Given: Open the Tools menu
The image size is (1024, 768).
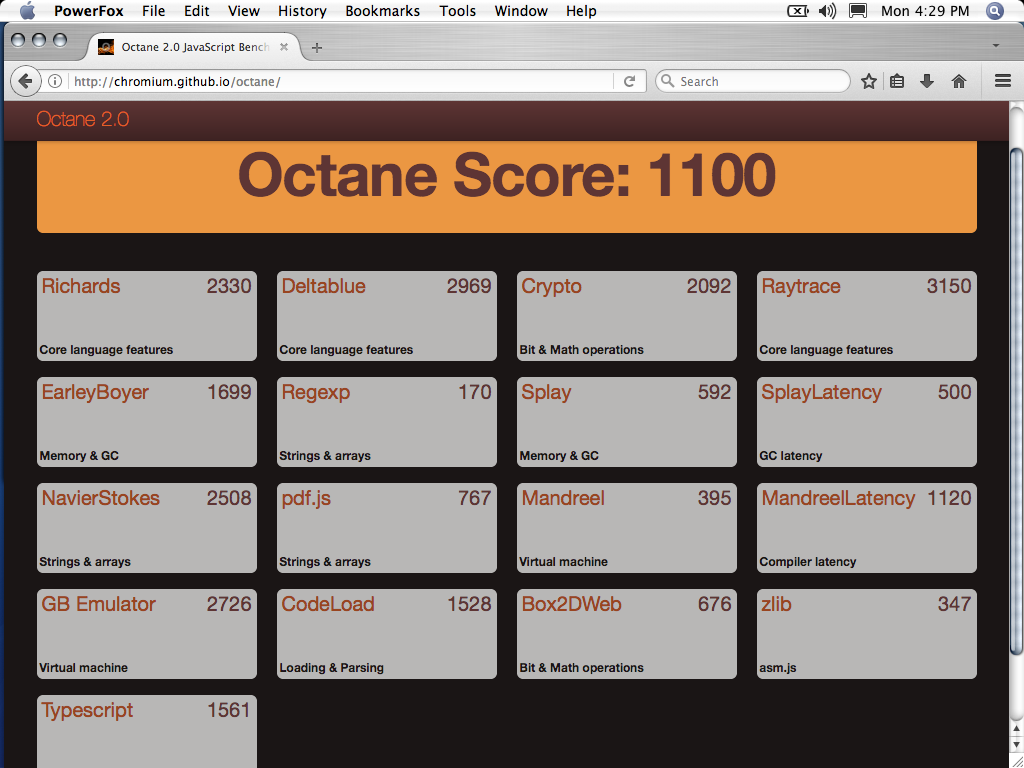Looking at the screenshot, I should pyautogui.click(x=458, y=11).
